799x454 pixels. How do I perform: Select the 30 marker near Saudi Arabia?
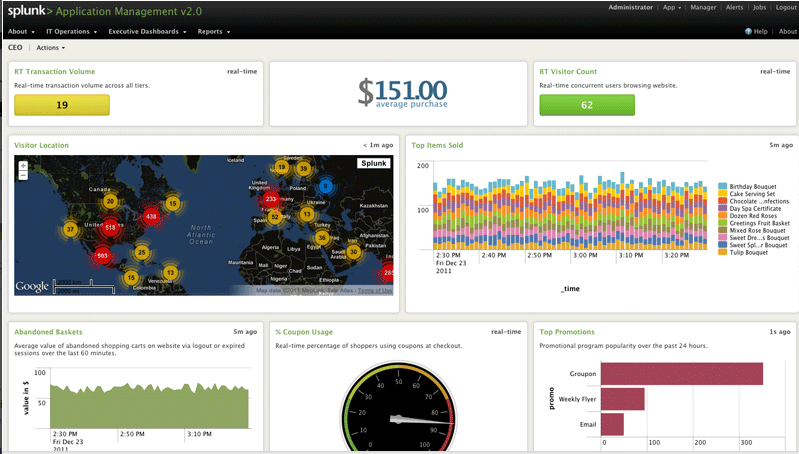tap(353, 252)
